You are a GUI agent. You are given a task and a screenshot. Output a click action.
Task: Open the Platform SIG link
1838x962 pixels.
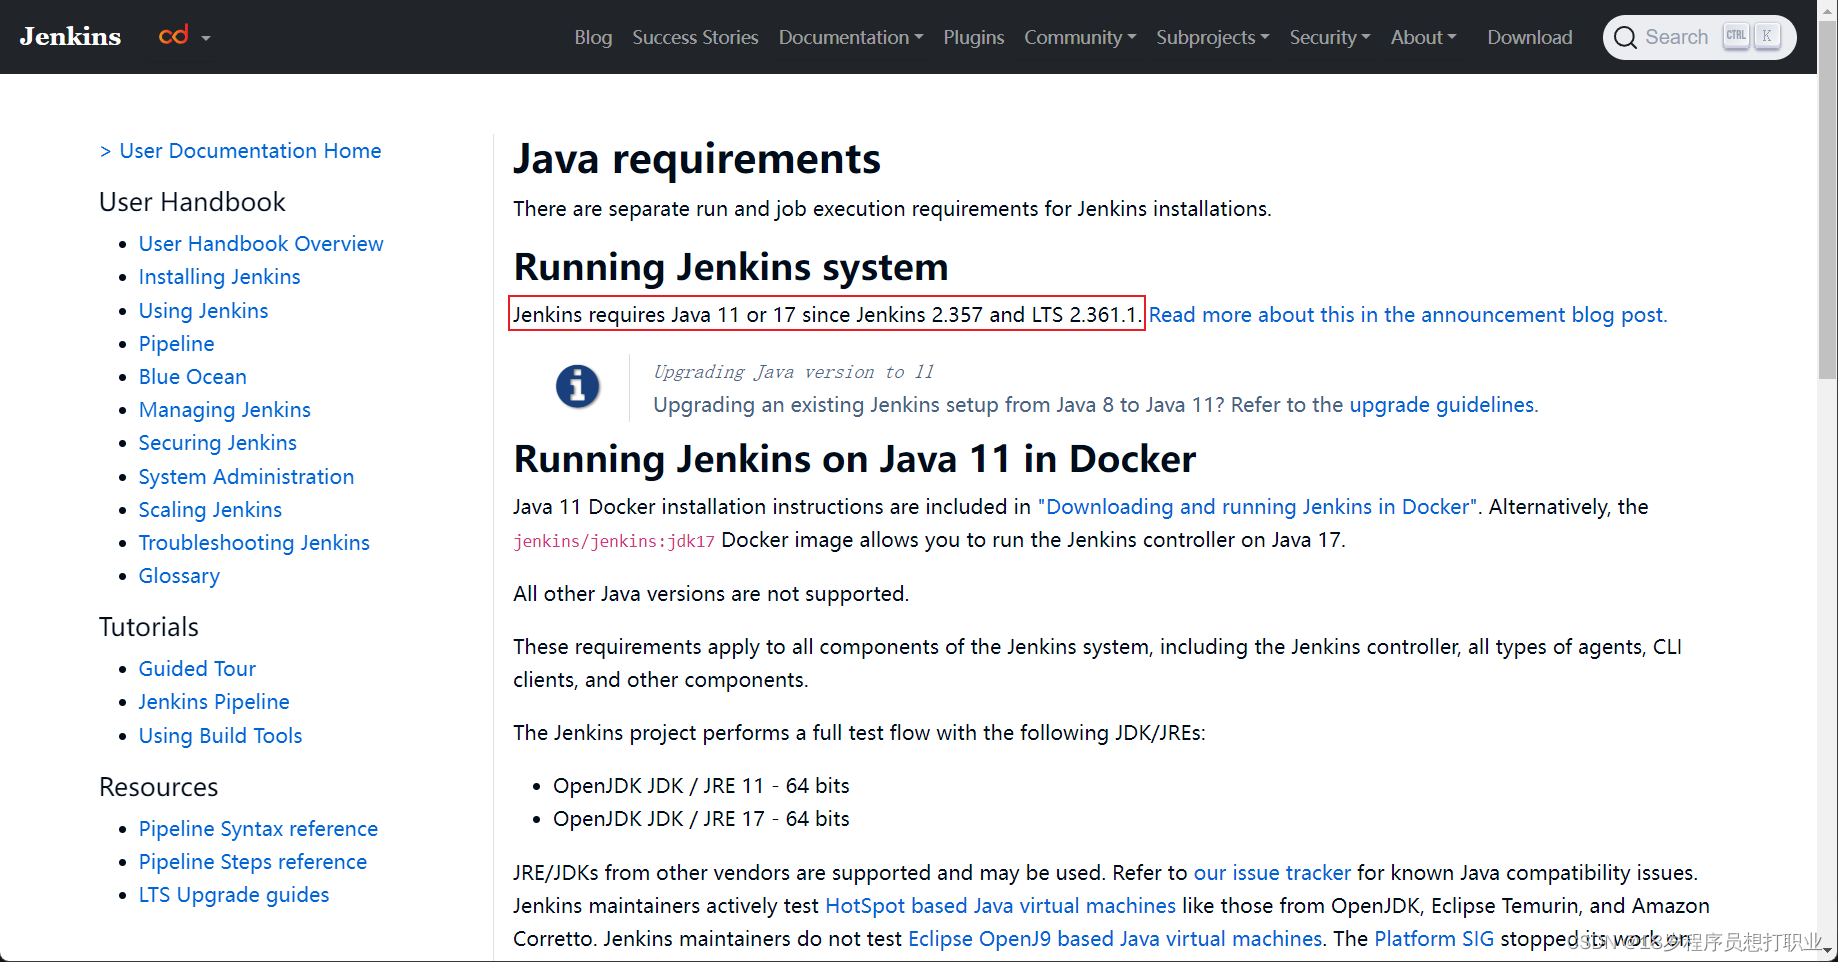click(x=1434, y=939)
